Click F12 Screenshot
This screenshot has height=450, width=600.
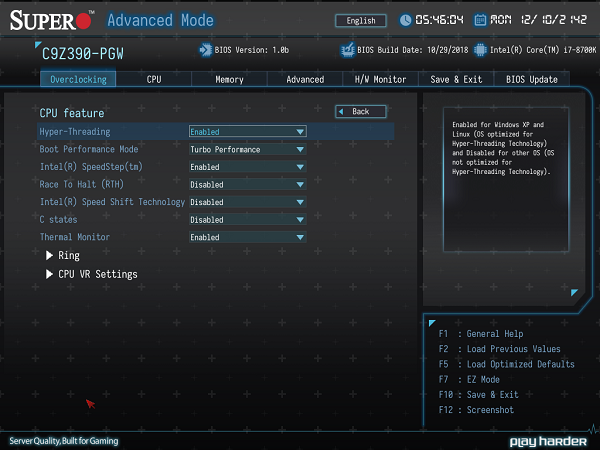[x=476, y=410]
